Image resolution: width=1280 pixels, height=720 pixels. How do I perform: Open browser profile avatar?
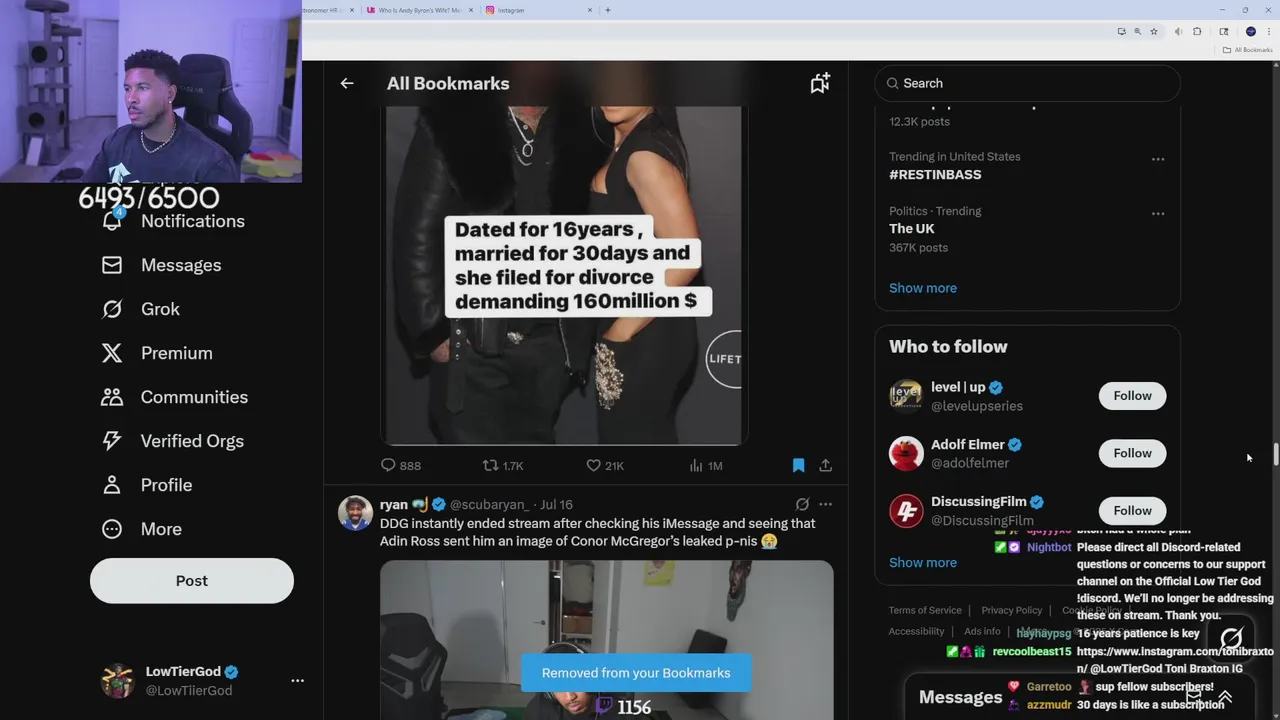[x=1250, y=32]
